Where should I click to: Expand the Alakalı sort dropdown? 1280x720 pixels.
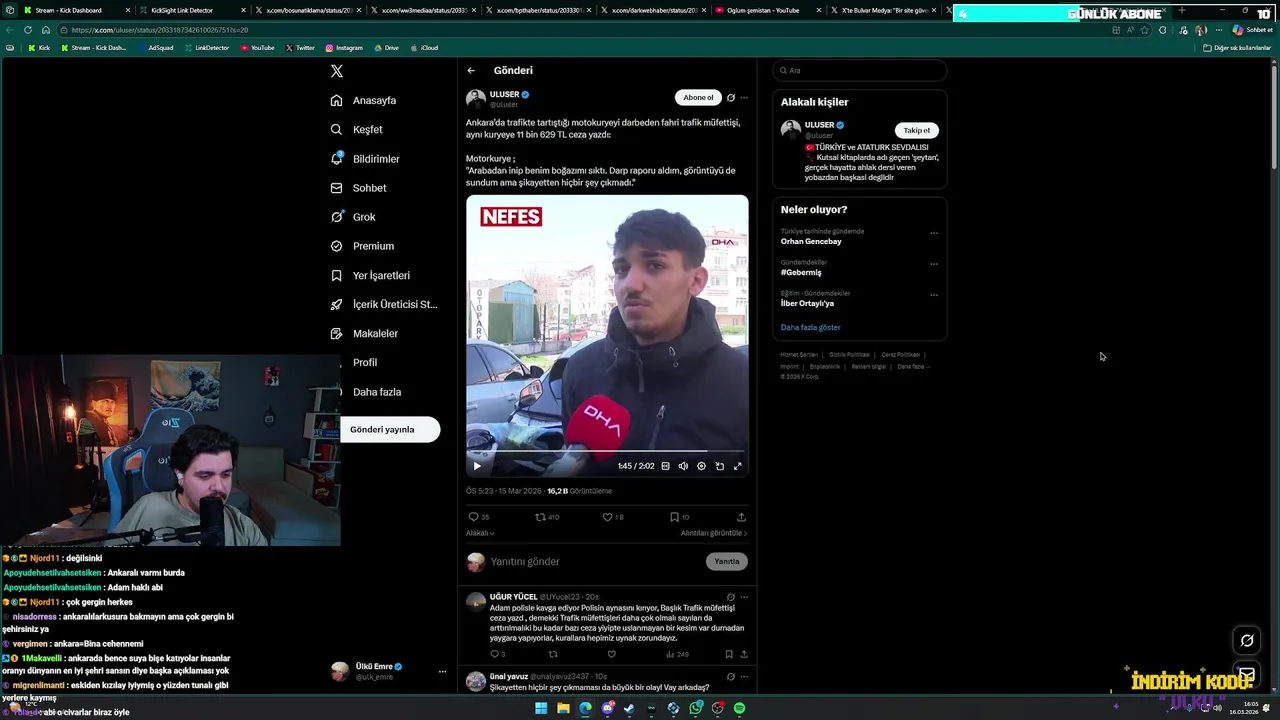(480, 533)
